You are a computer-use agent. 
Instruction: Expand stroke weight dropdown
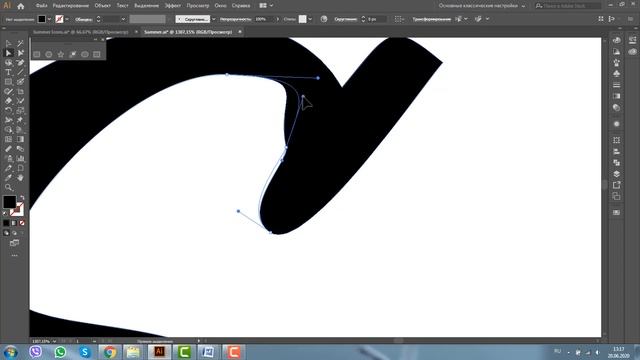click(123, 19)
